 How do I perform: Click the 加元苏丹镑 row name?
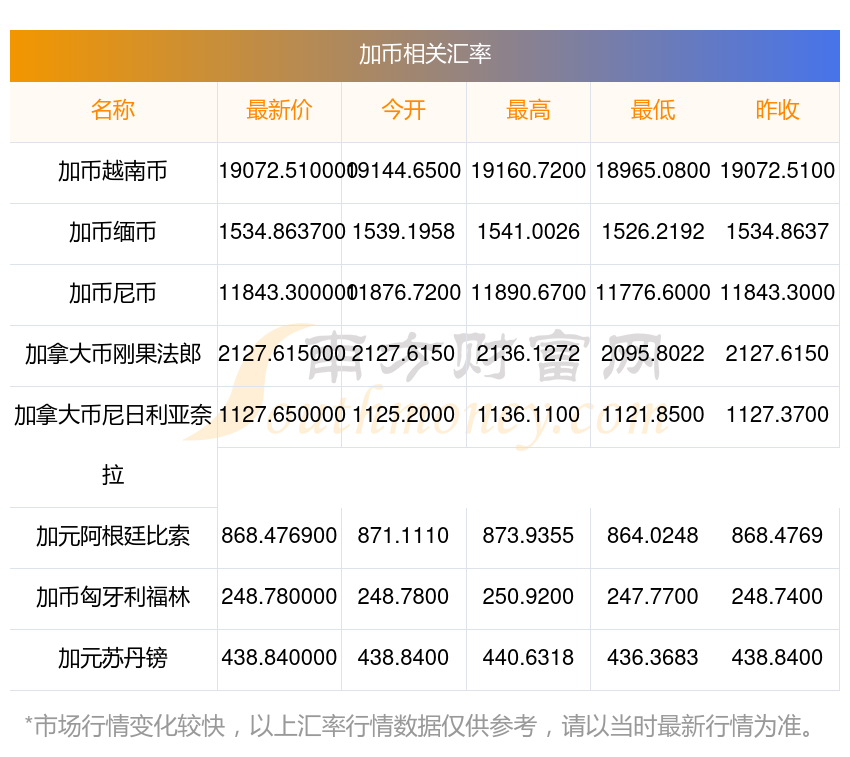pos(113,658)
